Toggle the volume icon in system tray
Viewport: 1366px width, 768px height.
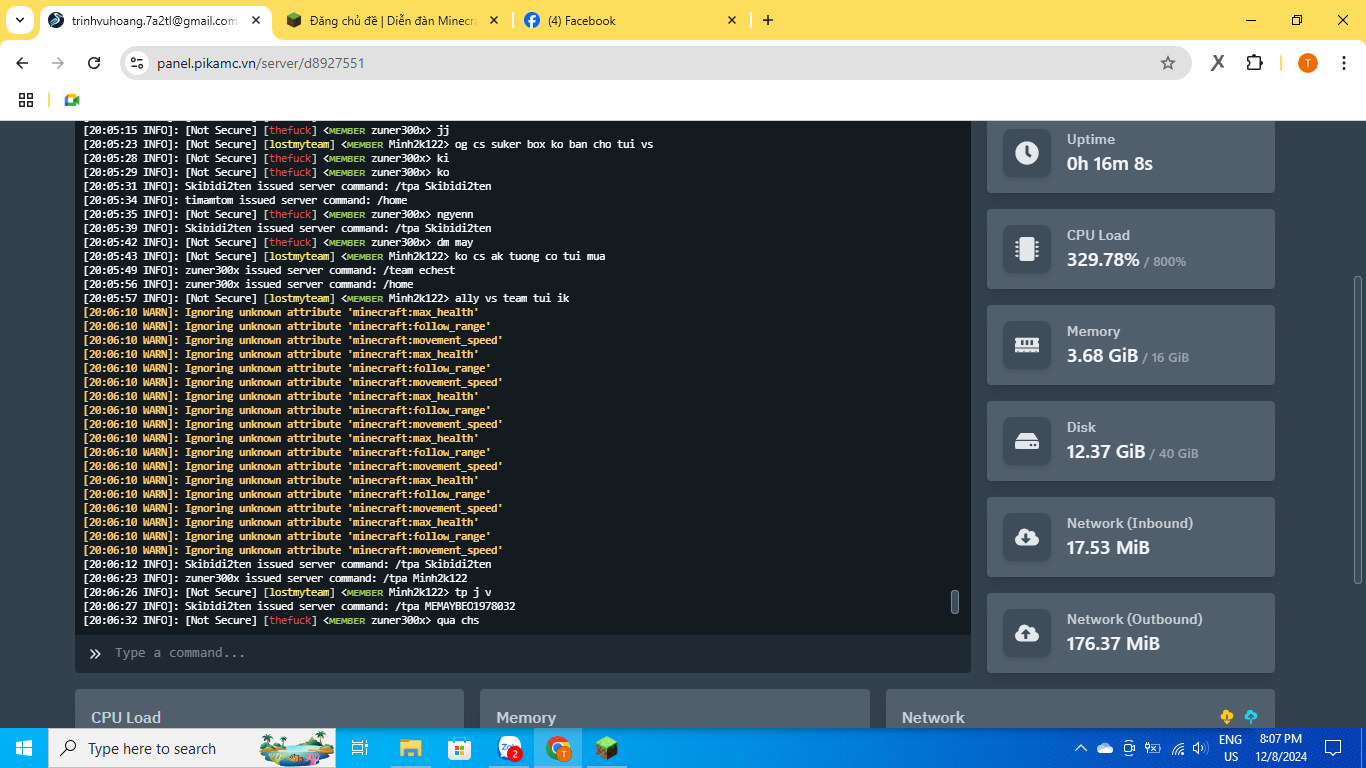point(1200,748)
